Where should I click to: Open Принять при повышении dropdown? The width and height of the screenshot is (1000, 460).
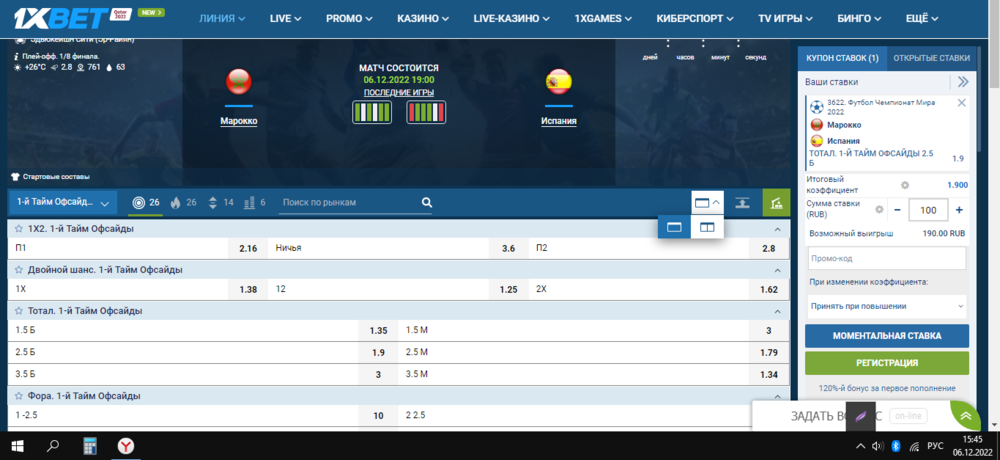coord(886,306)
